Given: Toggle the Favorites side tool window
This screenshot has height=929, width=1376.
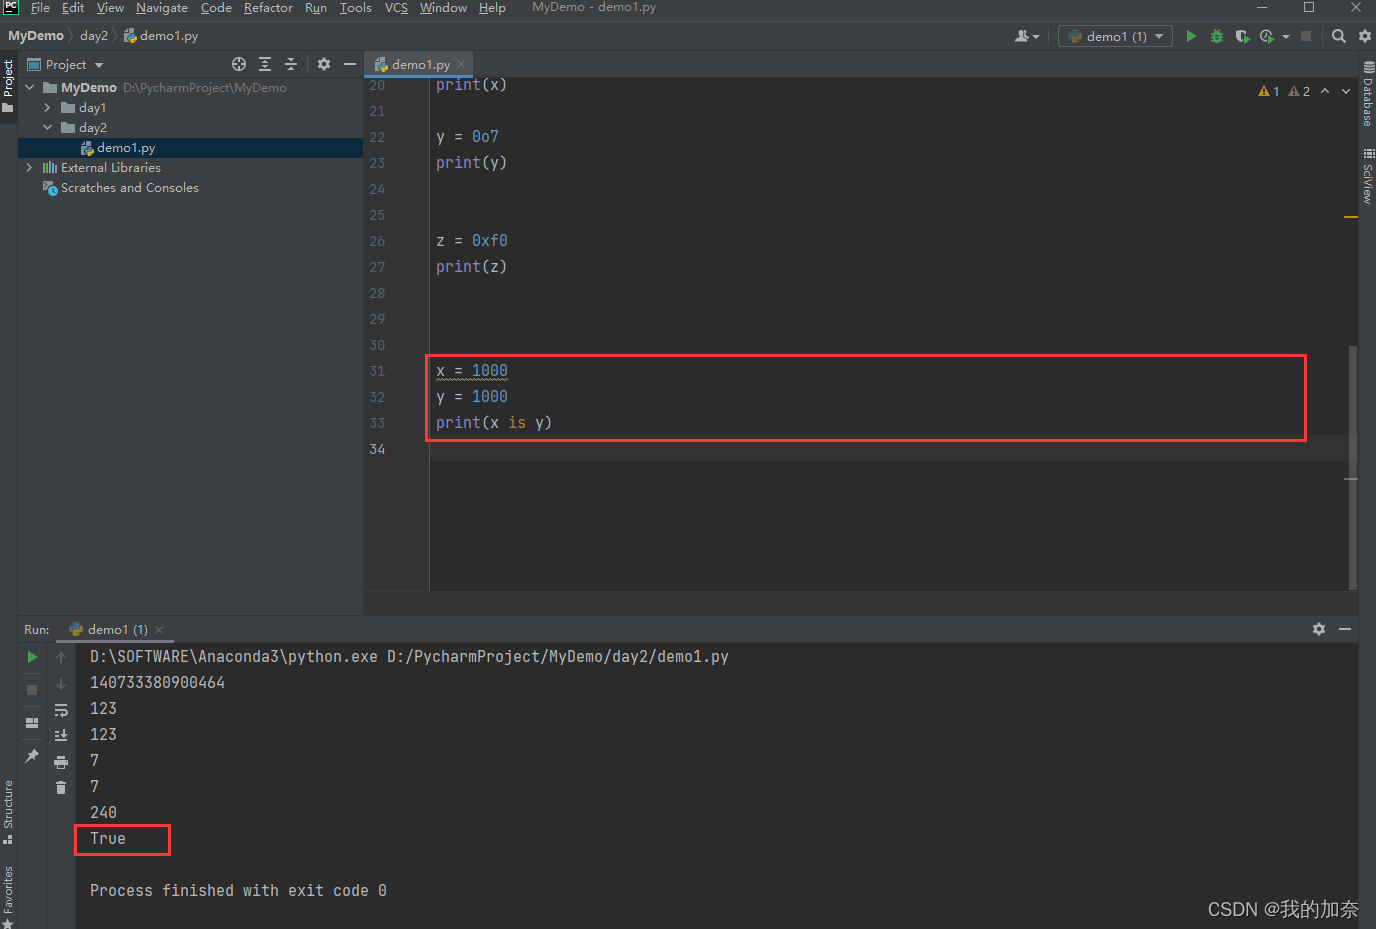Looking at the screenshot, I should pos(8,896).
